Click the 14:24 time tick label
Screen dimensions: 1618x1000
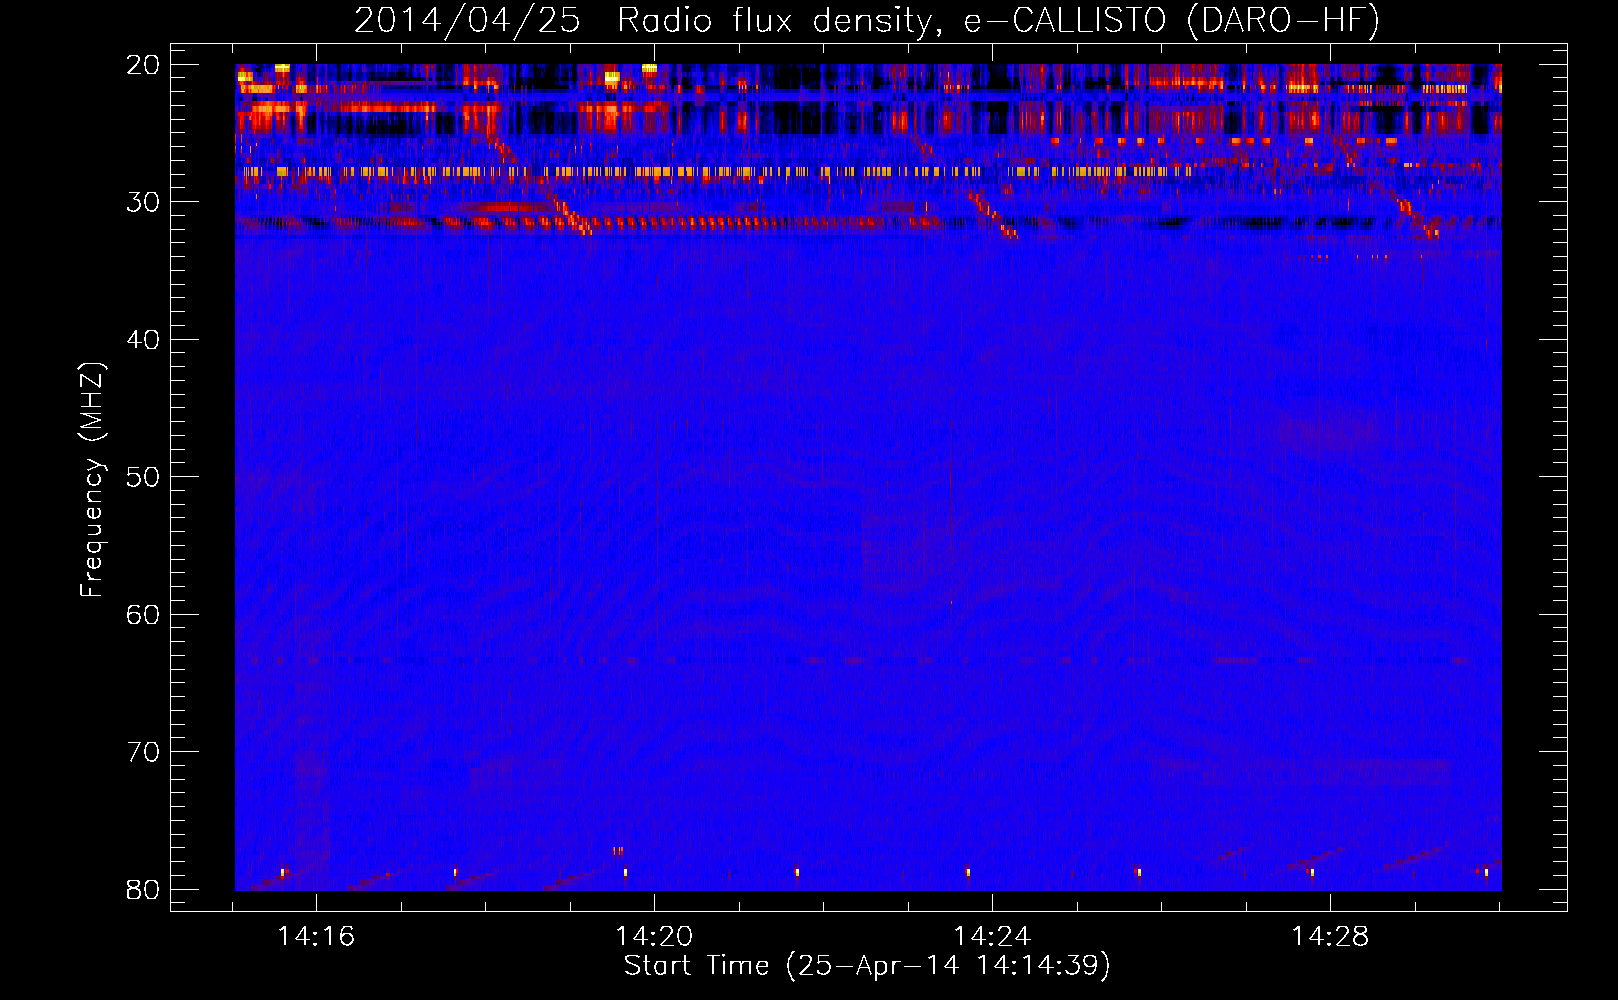(992, 937)
